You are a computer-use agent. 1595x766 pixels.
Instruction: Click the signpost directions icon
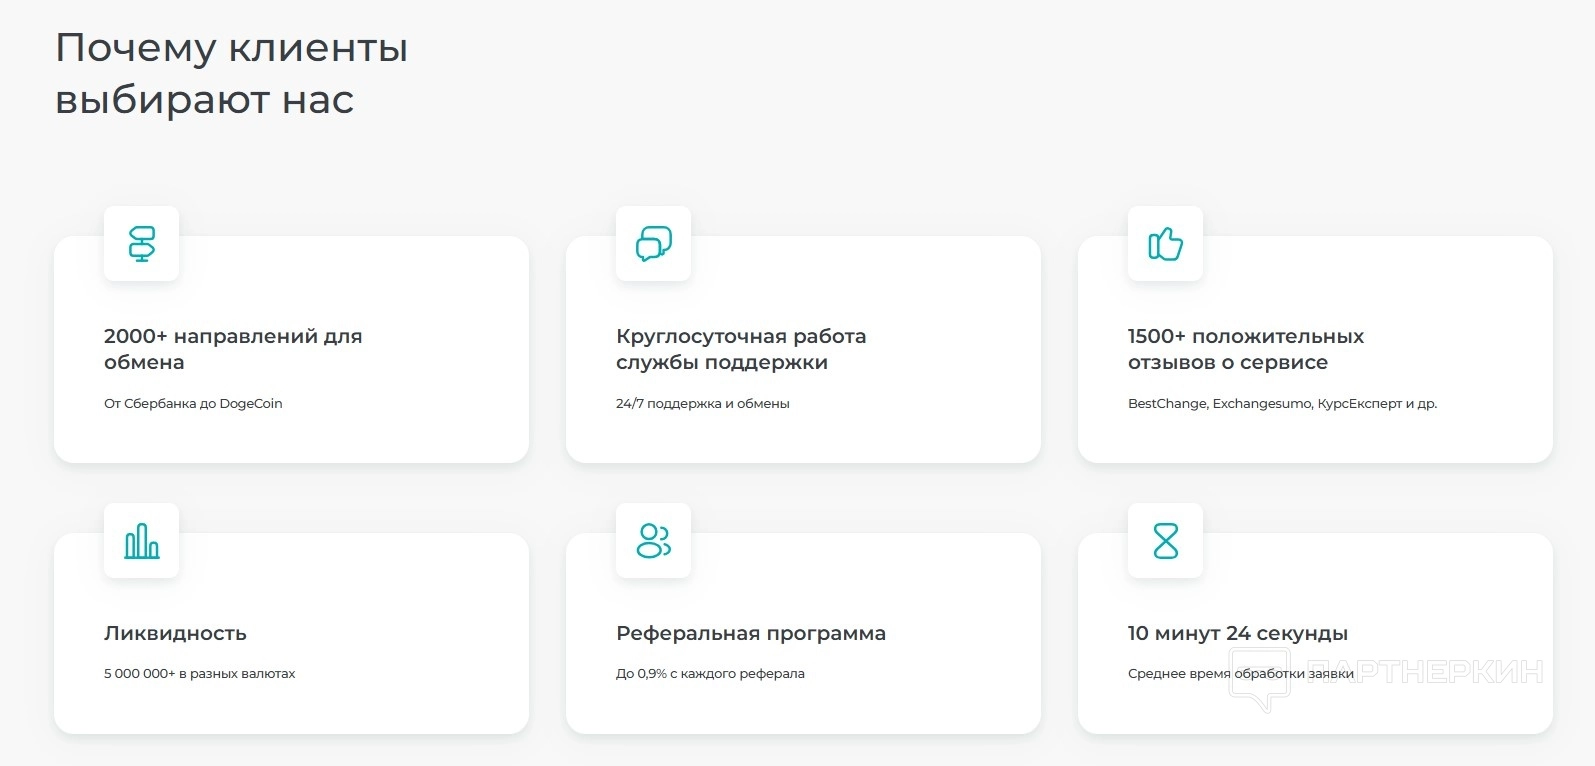click(142, 244)
